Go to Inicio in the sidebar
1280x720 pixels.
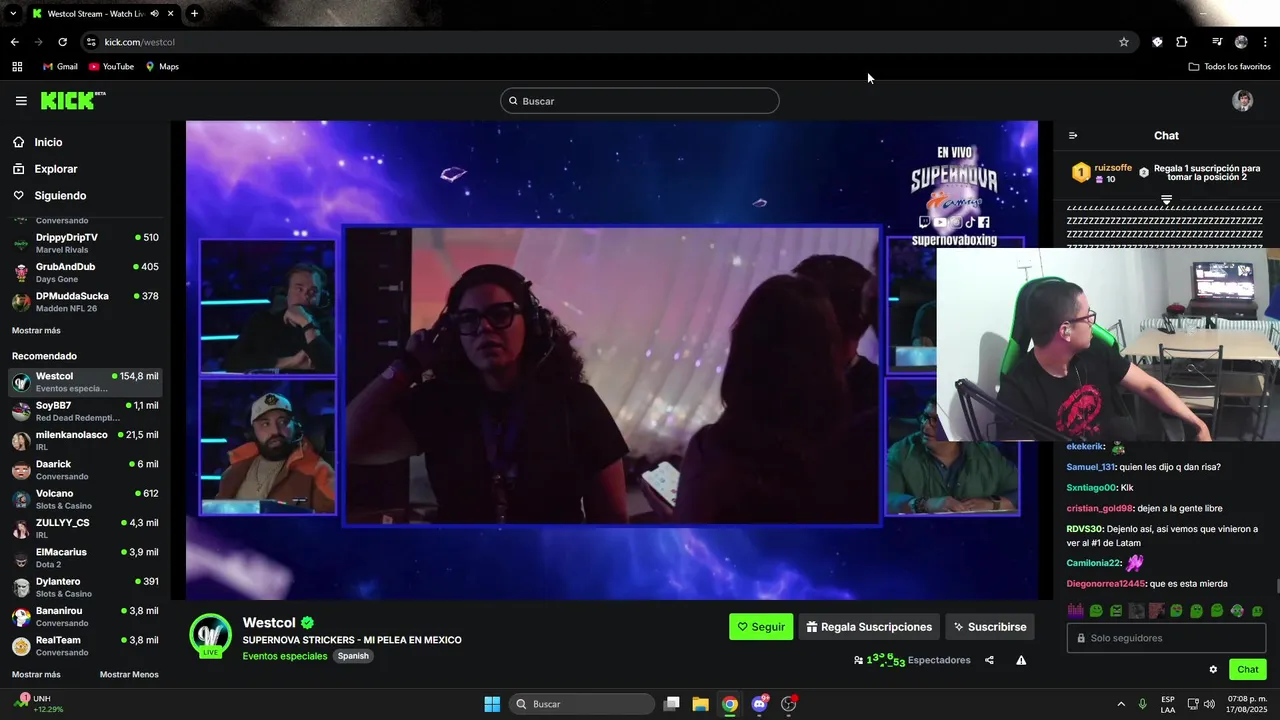point(37,142)
